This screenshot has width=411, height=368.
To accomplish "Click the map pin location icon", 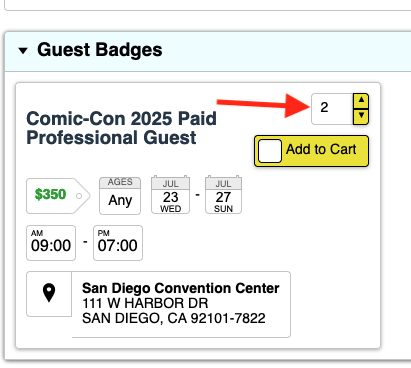I will pos(49,294).
